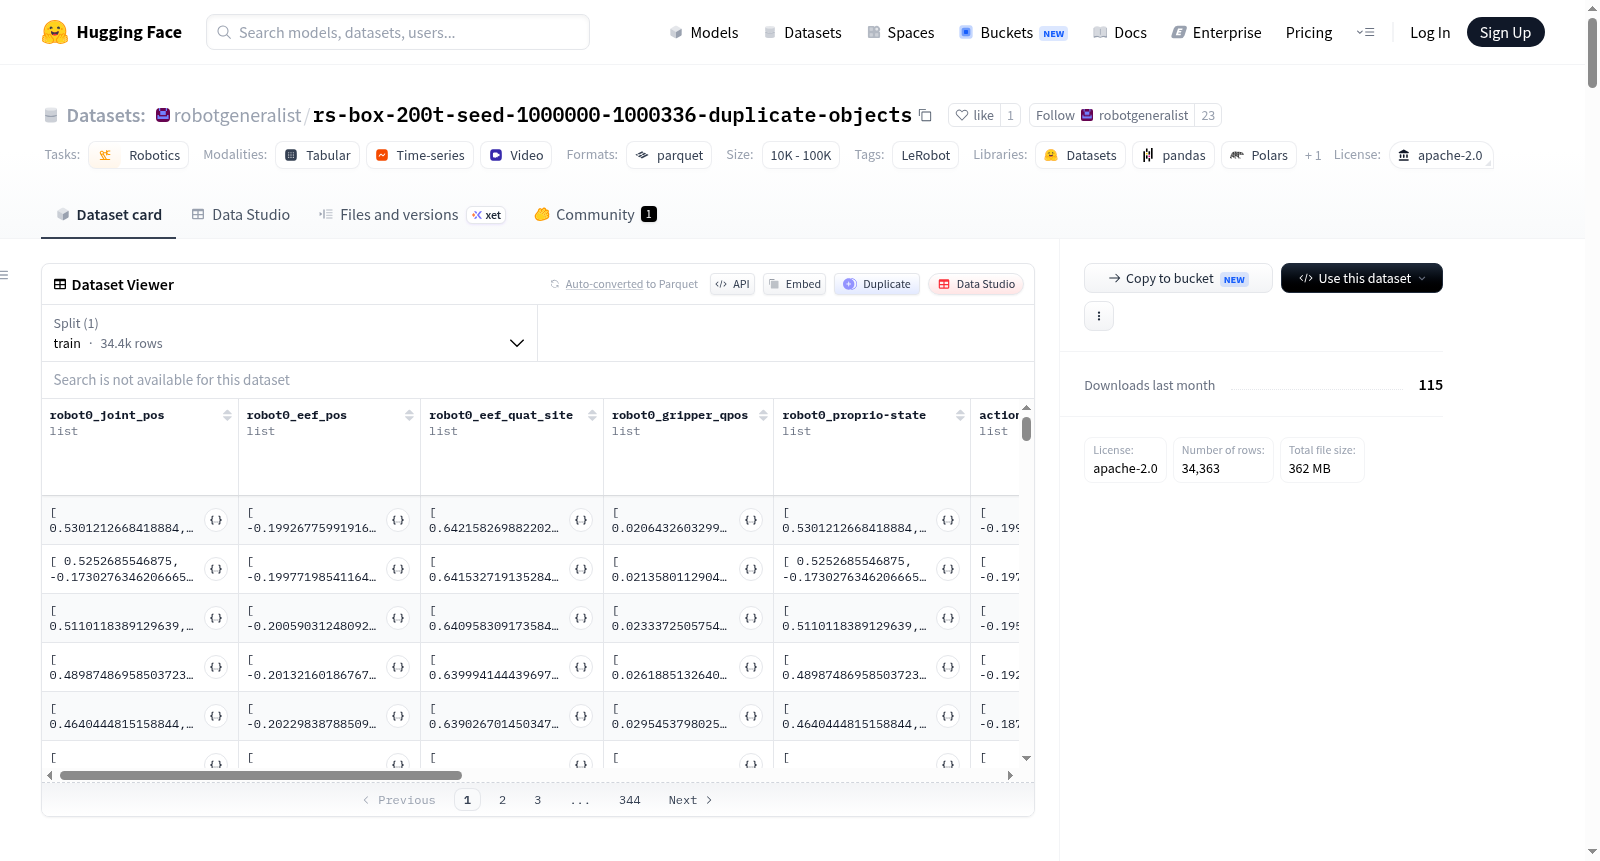Show the +1 more libraries
Image resolution: width=1600 pixels, height=861 pixels.
pyautogui.click(x=1313, y=155)
